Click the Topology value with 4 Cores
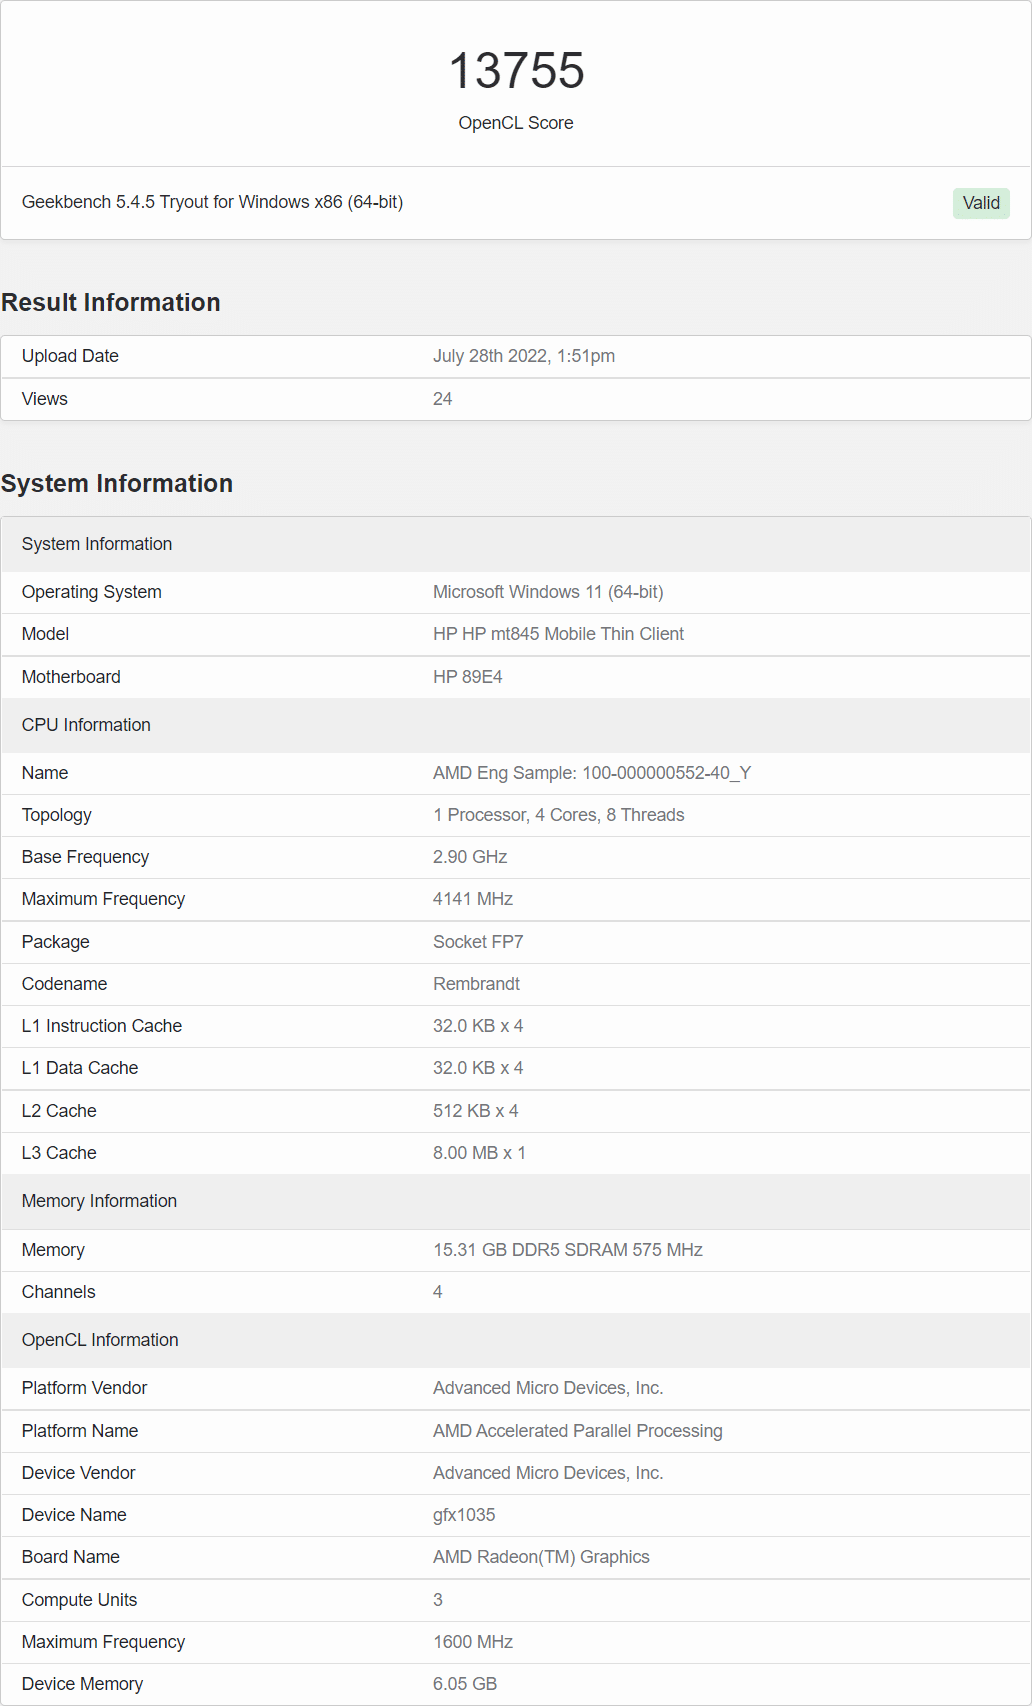This screenshot has width=1032, height=1706. [558, 815]
